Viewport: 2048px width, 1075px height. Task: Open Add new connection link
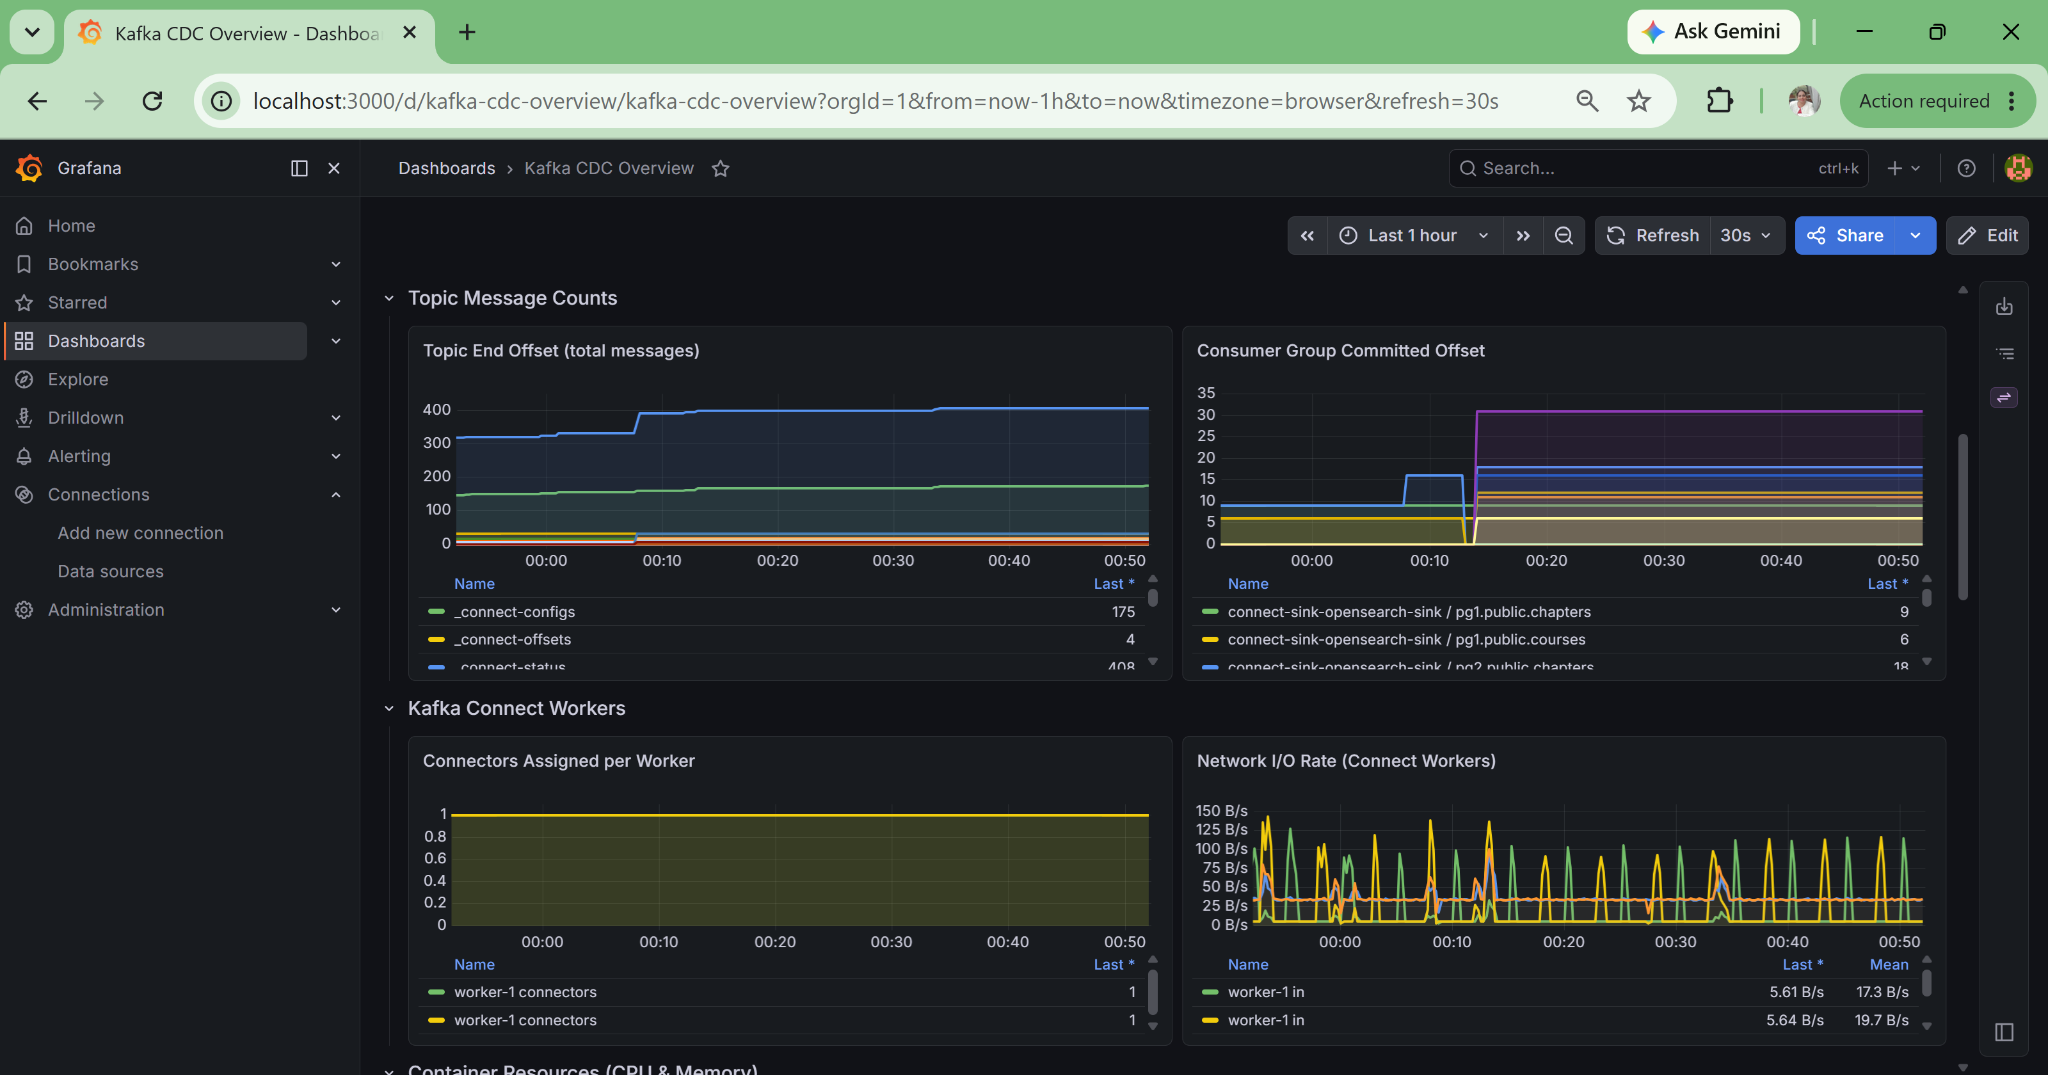(140, 533)
